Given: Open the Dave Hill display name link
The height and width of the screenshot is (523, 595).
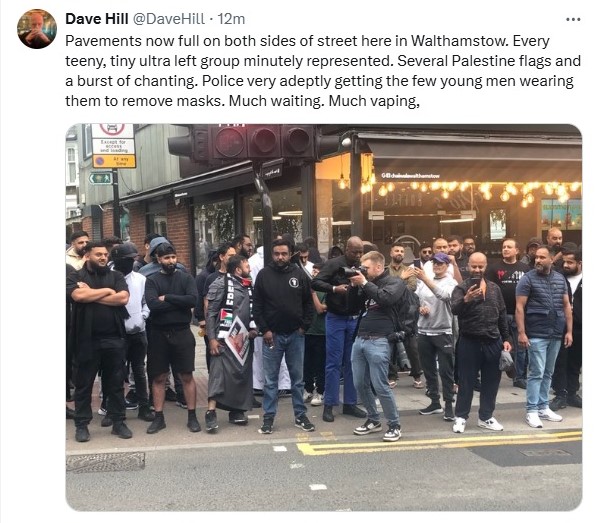Looking at the screenshot, I should pos(97,19).
